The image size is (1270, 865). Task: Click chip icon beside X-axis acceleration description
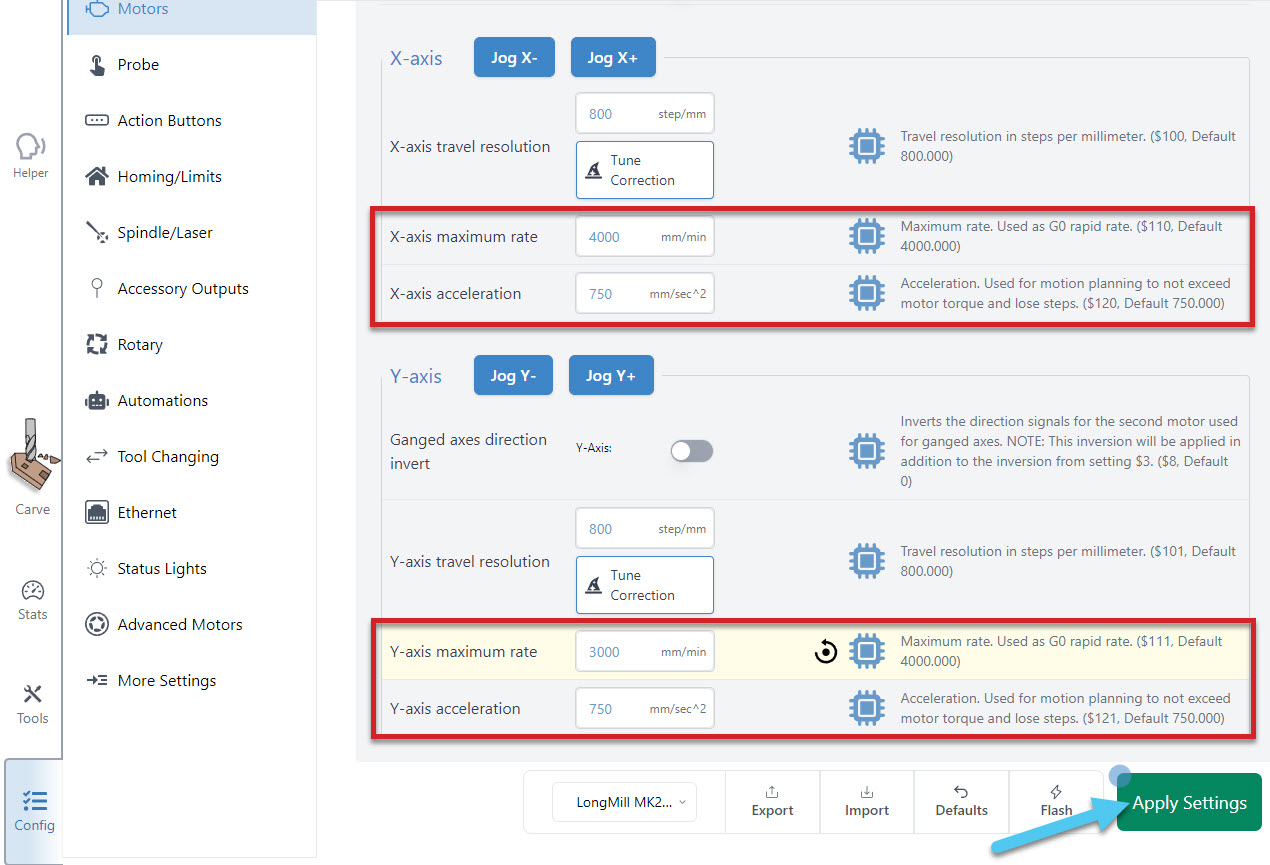point(866,294)
